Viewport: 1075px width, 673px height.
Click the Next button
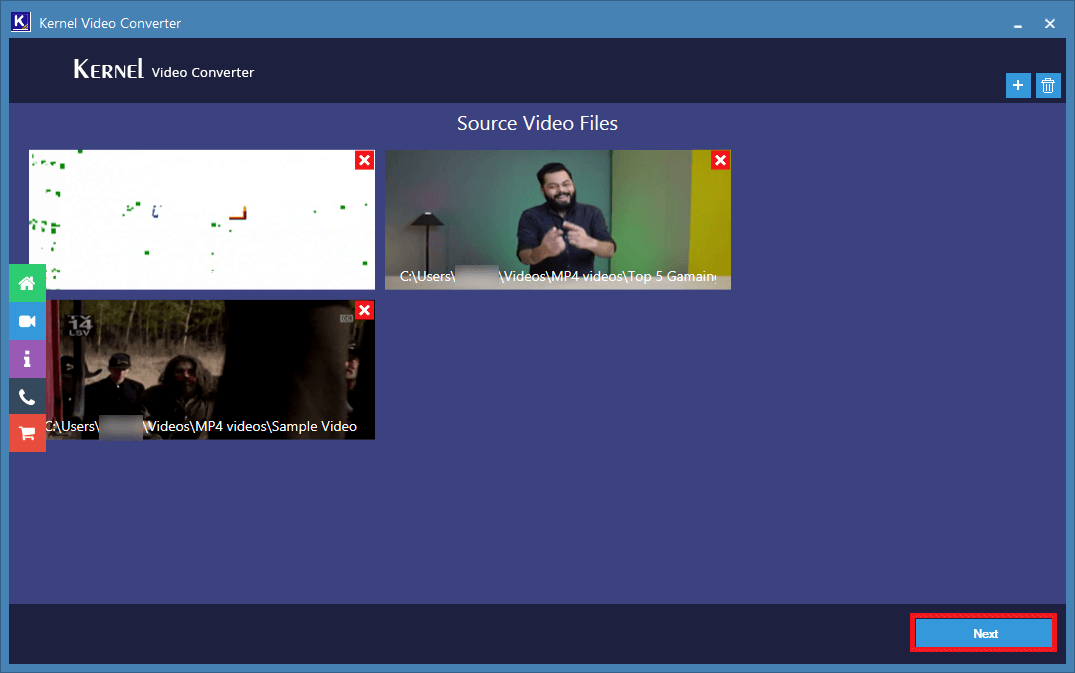(984, 633)
